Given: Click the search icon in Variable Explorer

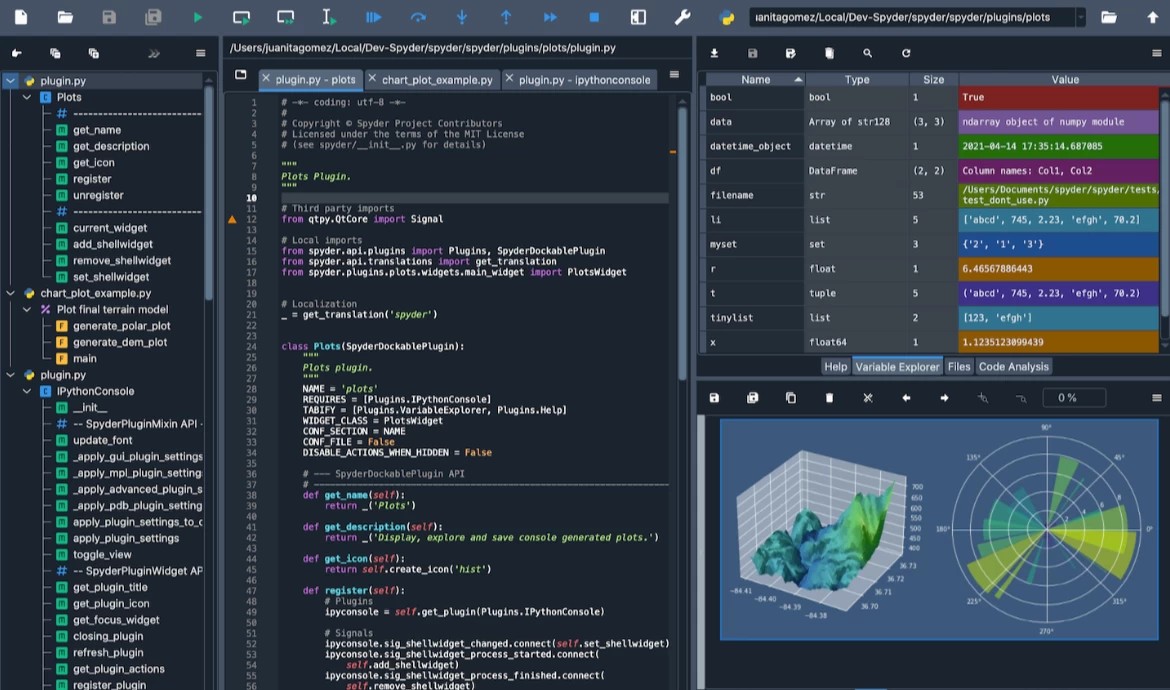Looking at the screenshot, I should click(867, 53).
